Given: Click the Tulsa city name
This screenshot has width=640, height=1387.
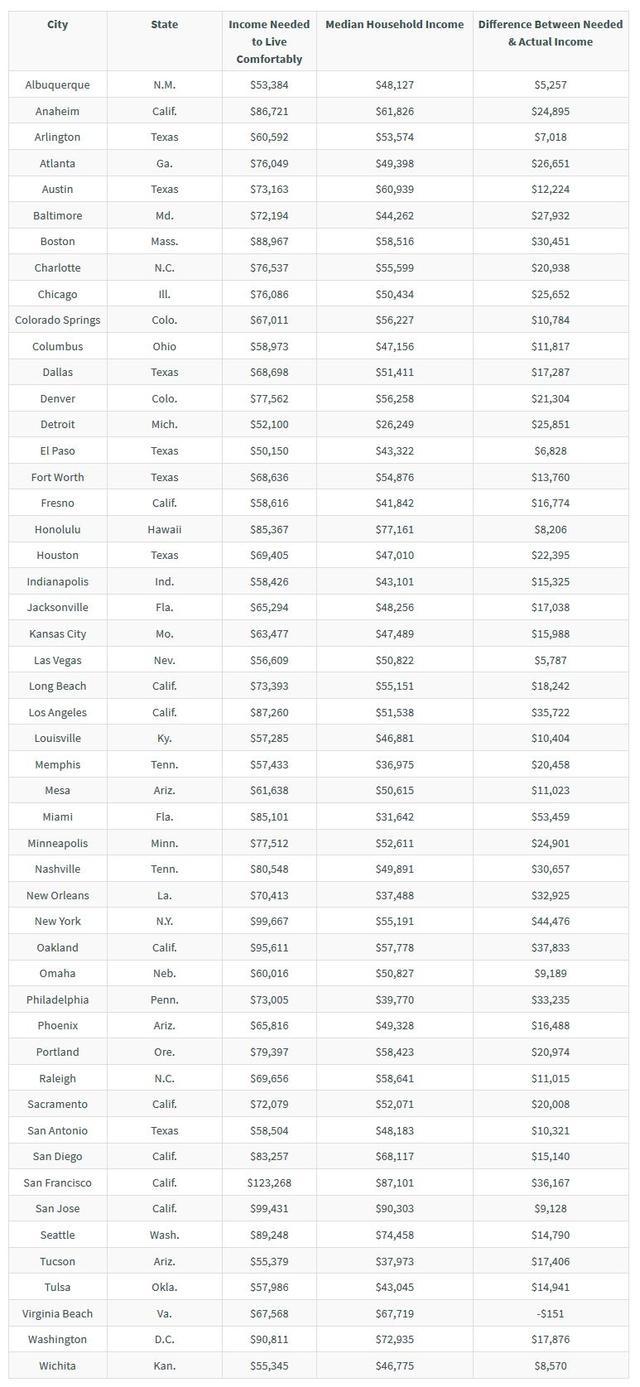Looking at the screenshot, I should coord(57,1287).
